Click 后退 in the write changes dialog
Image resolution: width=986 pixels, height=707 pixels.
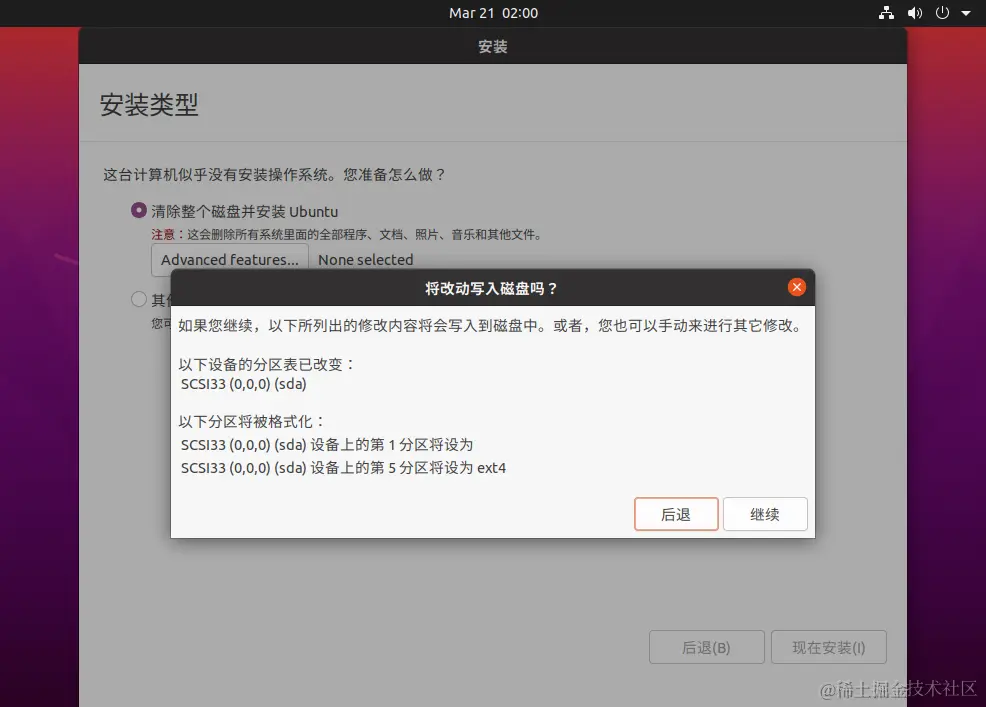(x=676, y=514)
